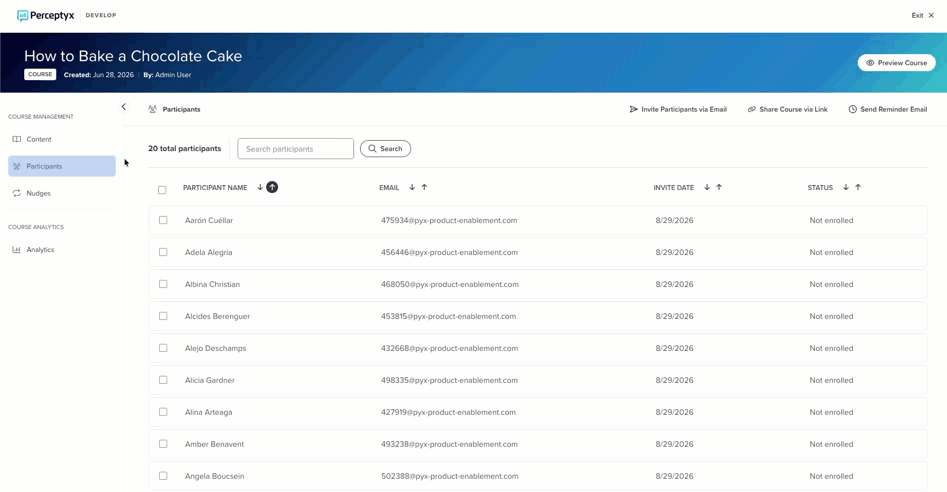Click Invite Participants via Email

coord(678,109)
